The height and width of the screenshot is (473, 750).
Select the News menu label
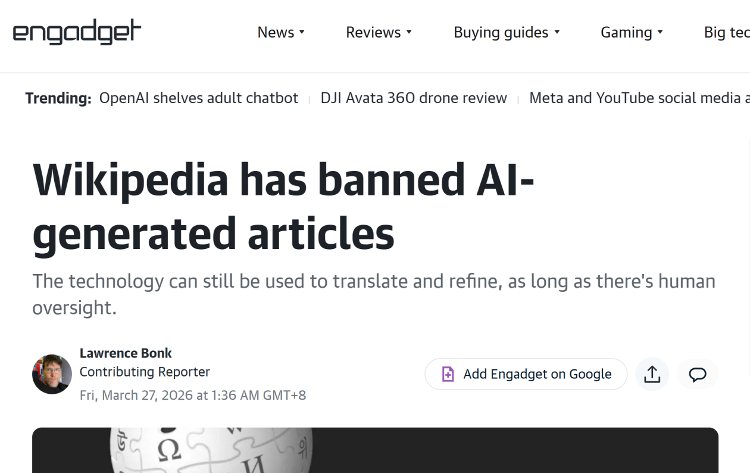[275, 32]
